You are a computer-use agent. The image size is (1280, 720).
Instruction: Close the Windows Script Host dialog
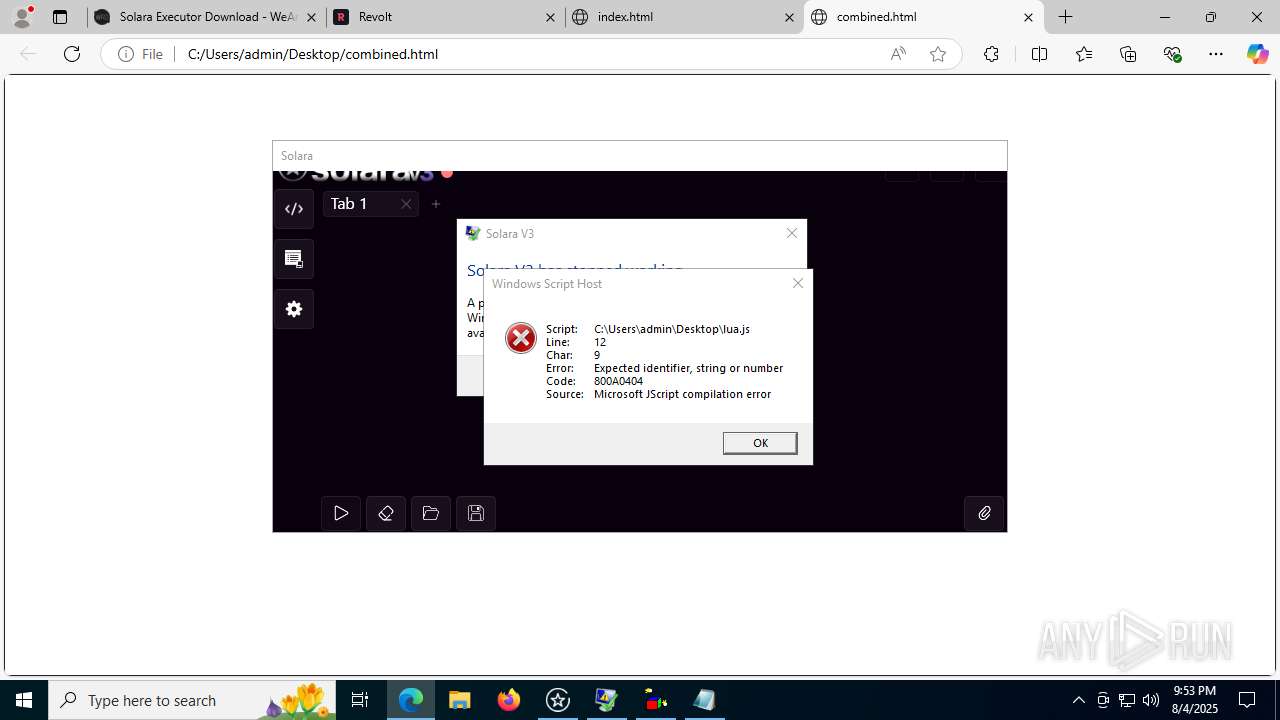click(x=798, y=283)
